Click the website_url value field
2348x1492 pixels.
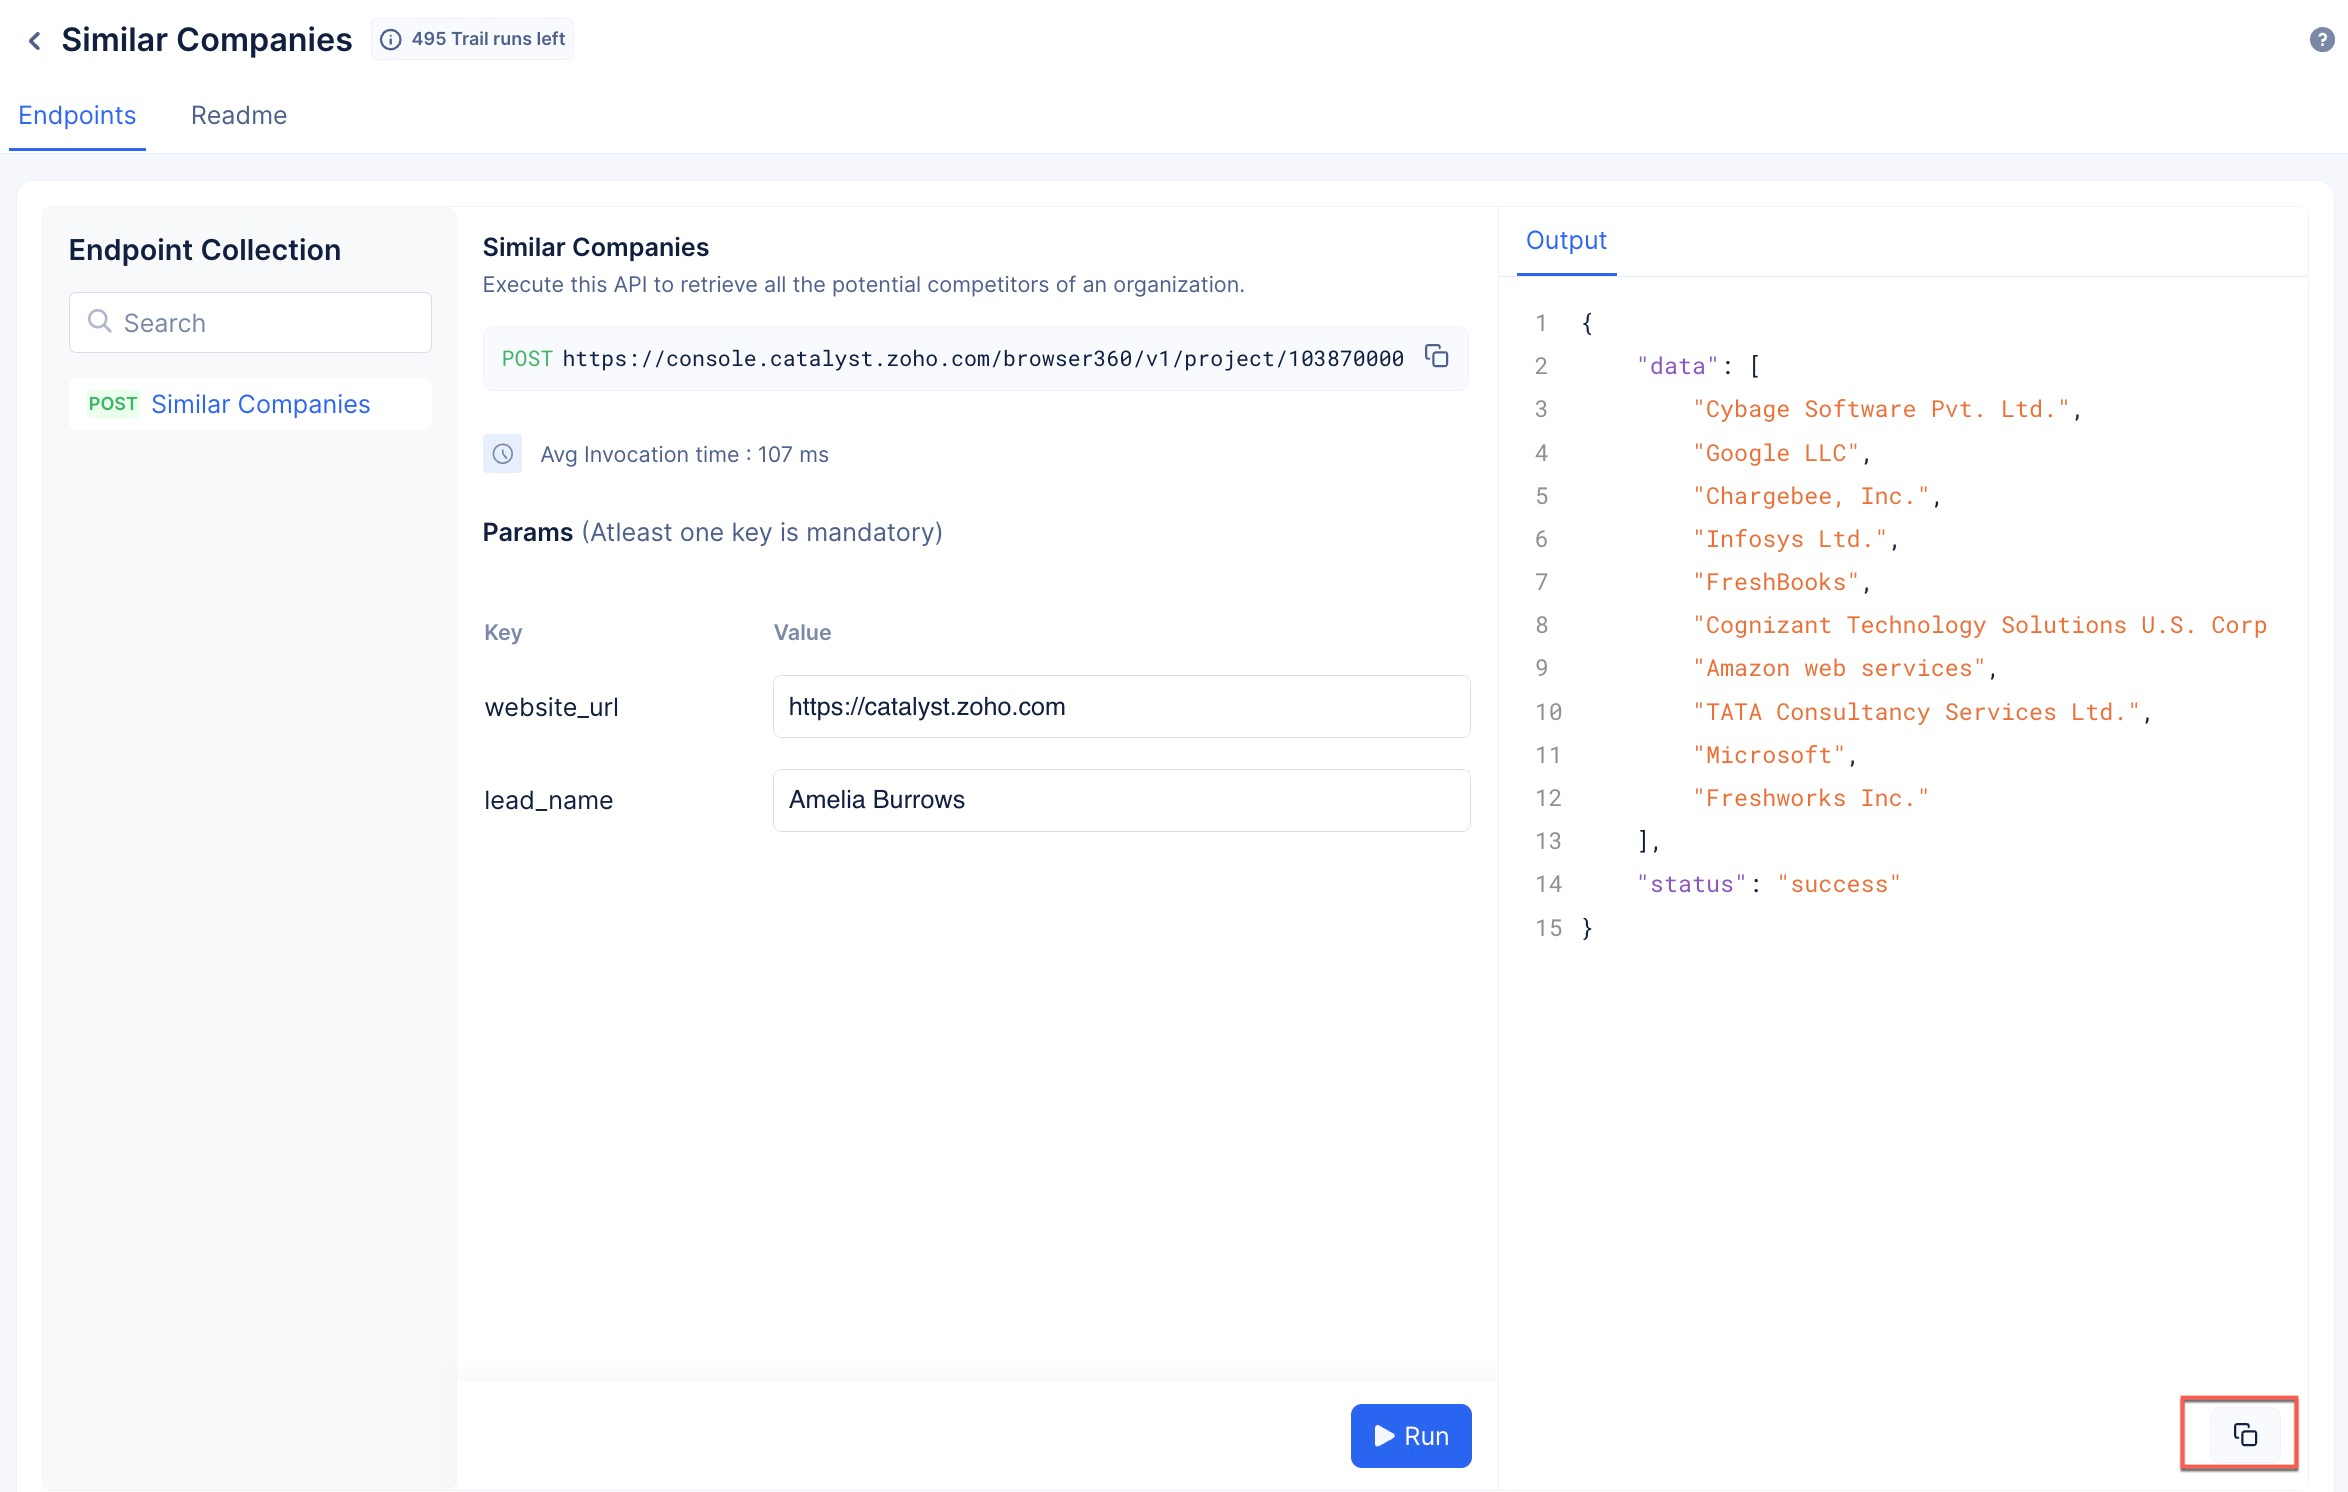tap(1121, 707)
